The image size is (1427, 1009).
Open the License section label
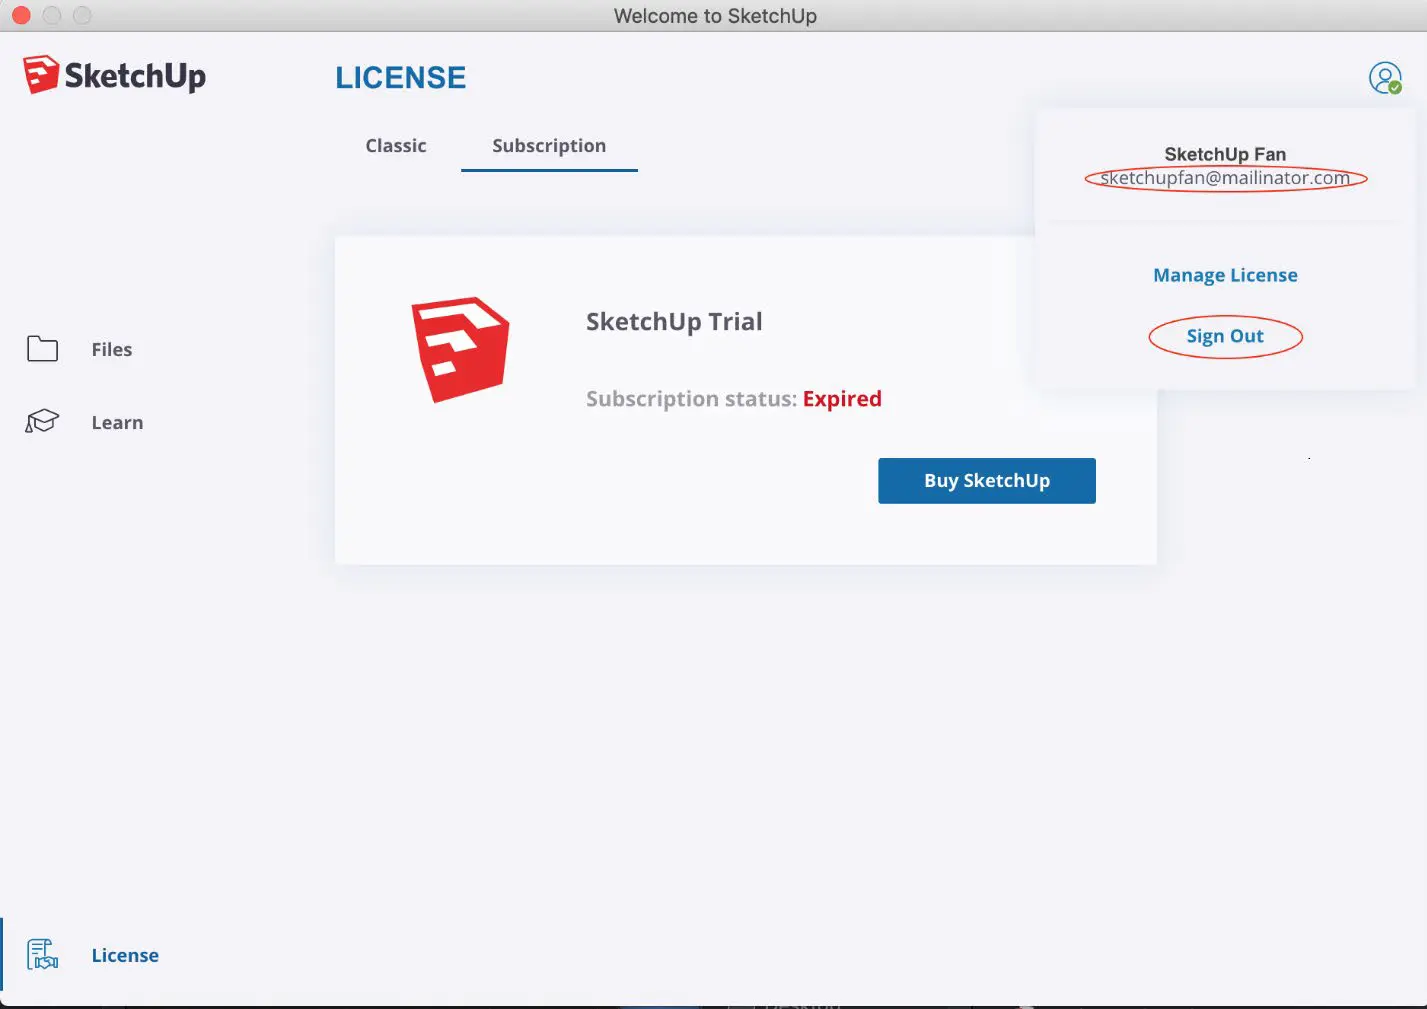(x=125, y=955)
